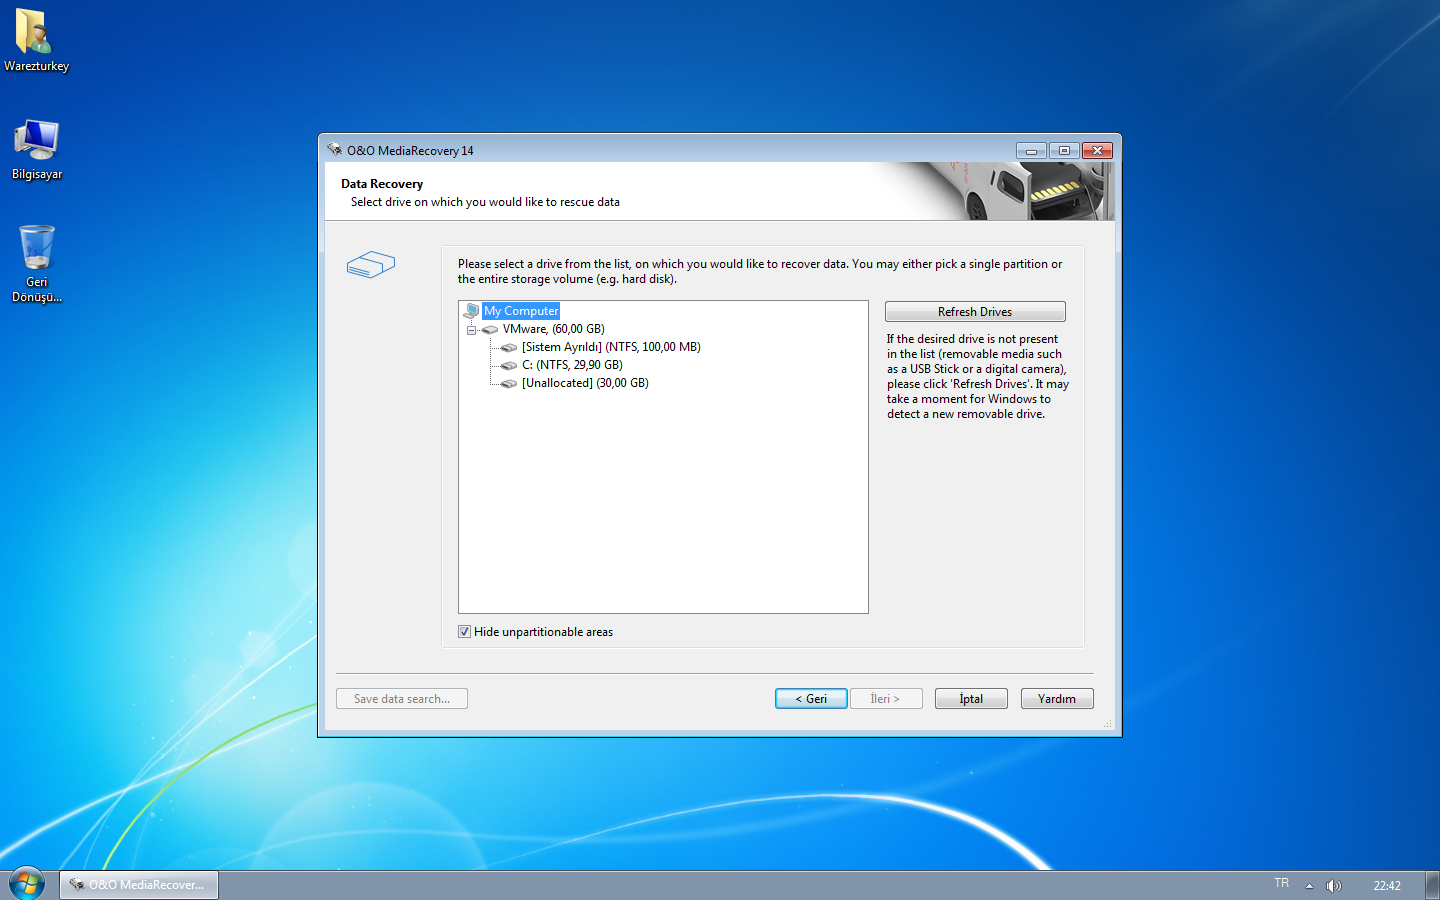
Task: Open the Warezturkey folder on the desktop
Action: coord(36,40)
